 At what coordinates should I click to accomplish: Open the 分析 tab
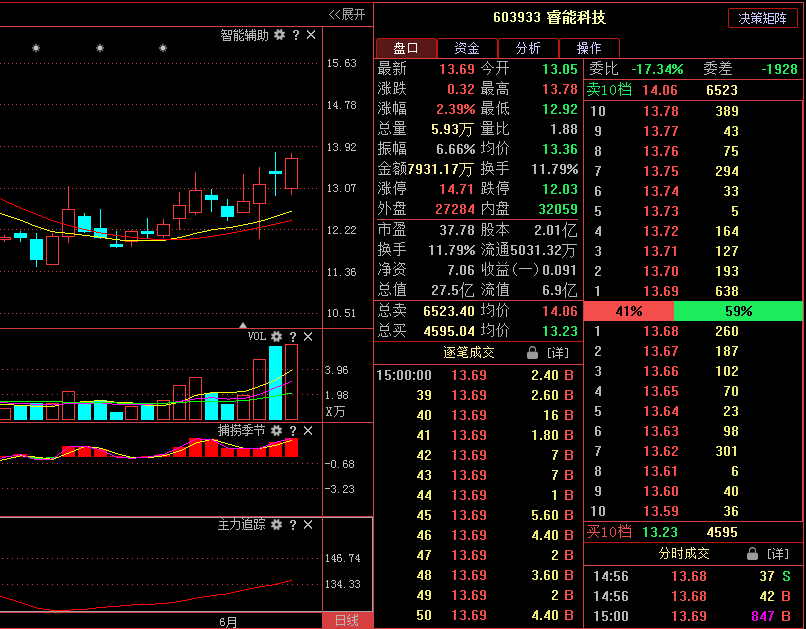click(528, 47)
